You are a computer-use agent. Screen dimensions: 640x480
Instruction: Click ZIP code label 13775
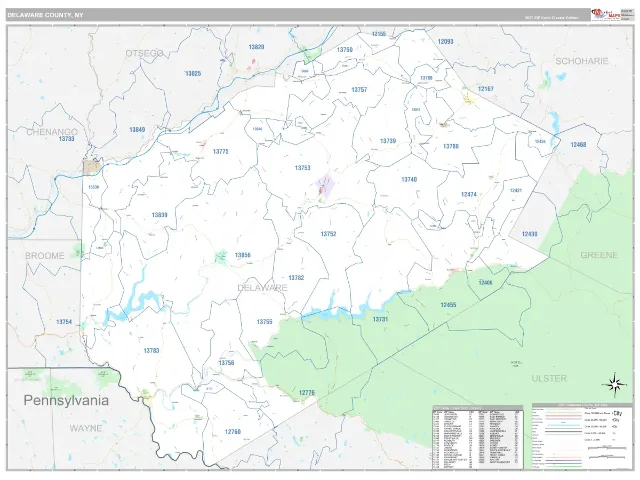click(x=220, y=151)
